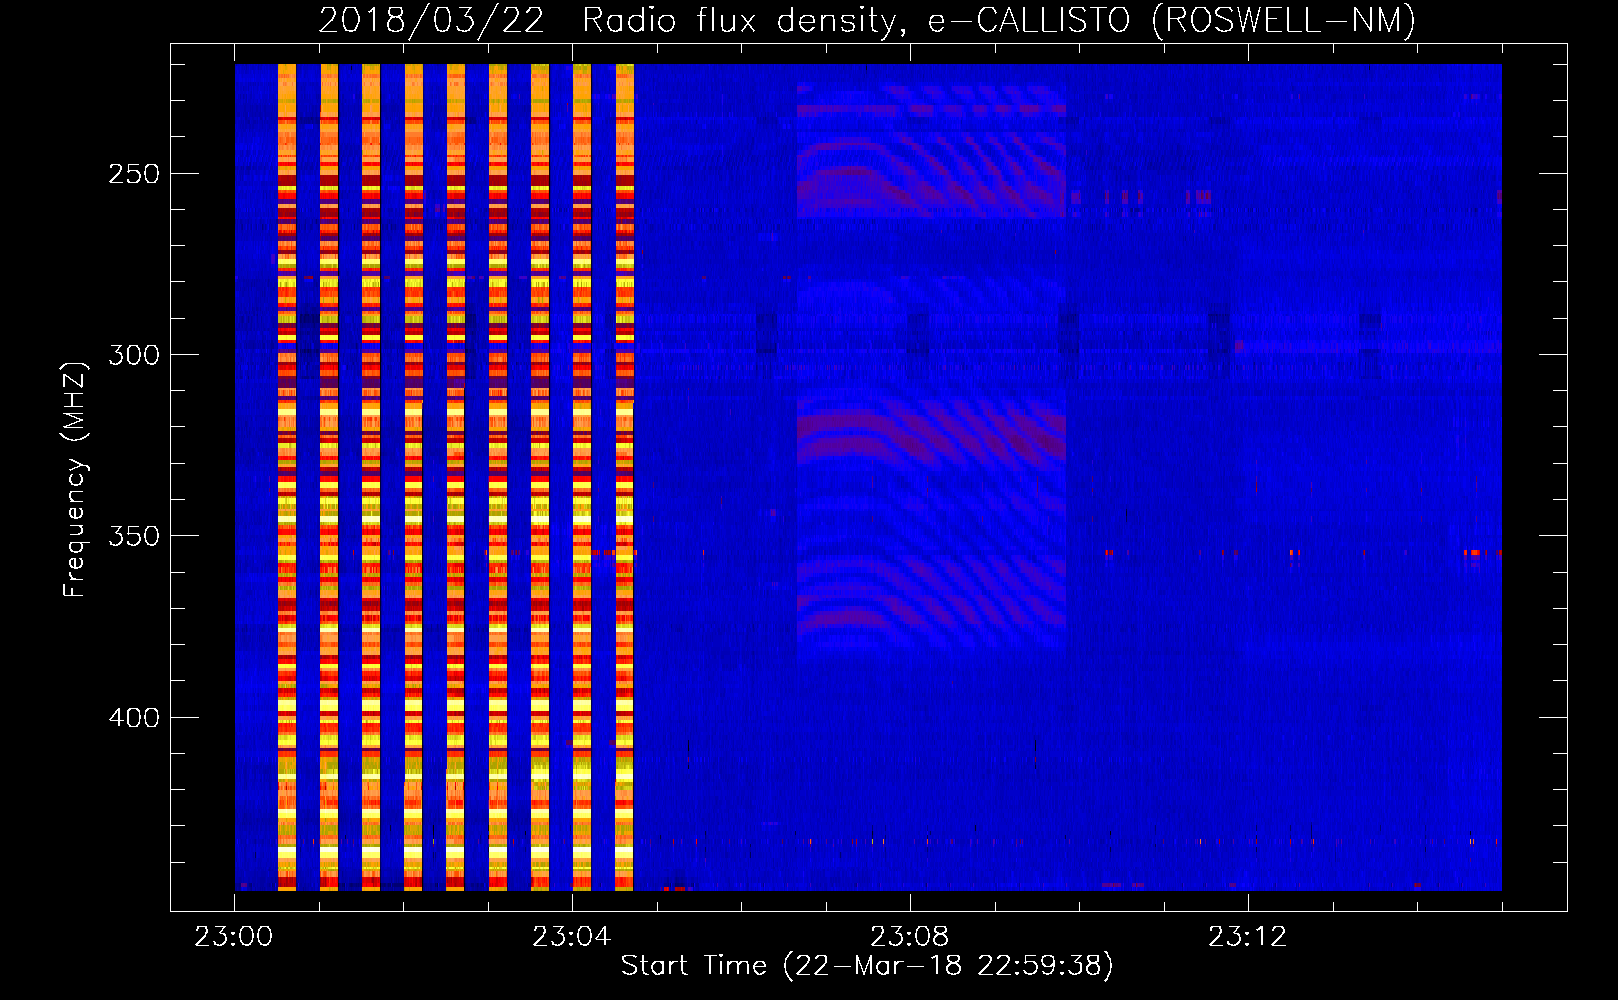Image resolution: width=1618 pixels, height=1000 pixels.
Task: Click the date 2018/03/22 in the title
Action: [x=432, y=20]
